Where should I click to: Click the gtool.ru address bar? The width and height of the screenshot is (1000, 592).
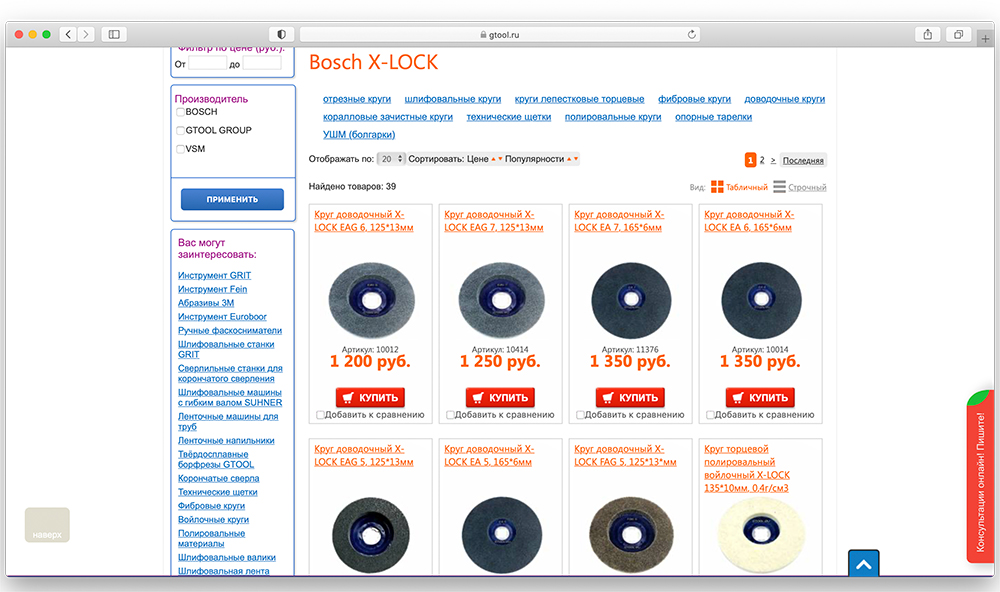(x=500, y=34)
